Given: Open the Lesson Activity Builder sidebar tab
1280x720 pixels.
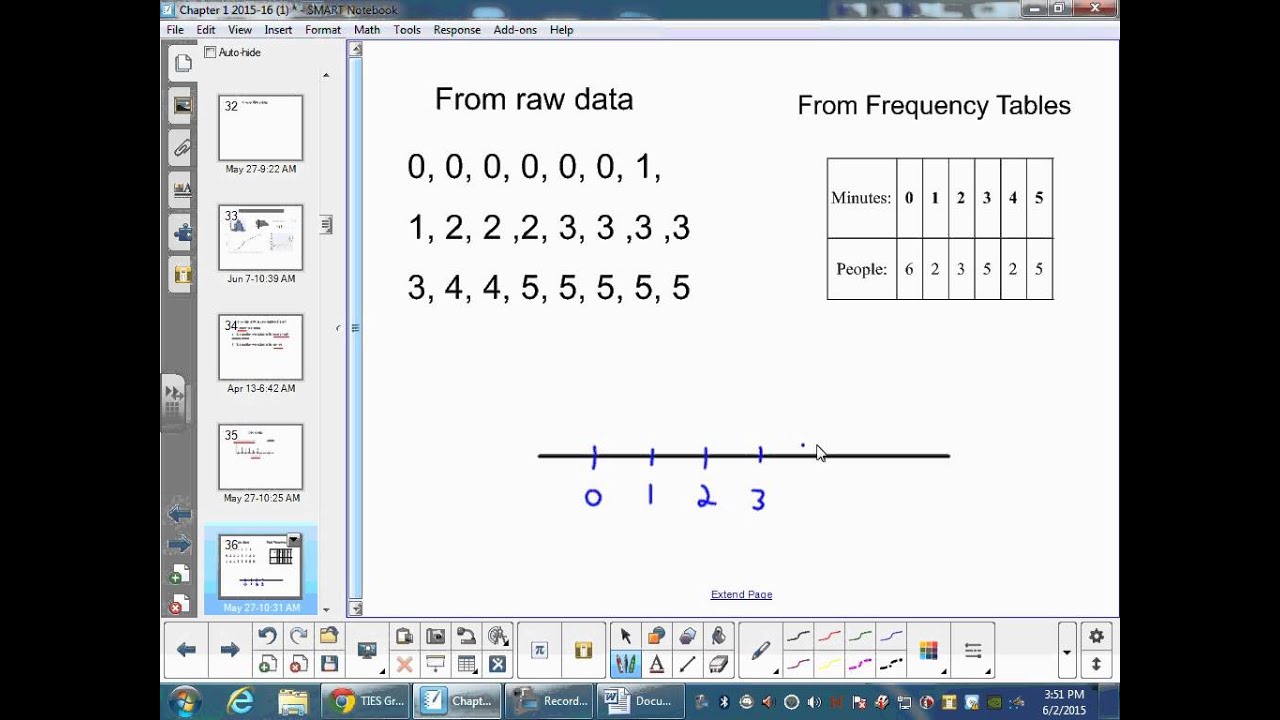Looking at the screenshot, I should point(182,274).
